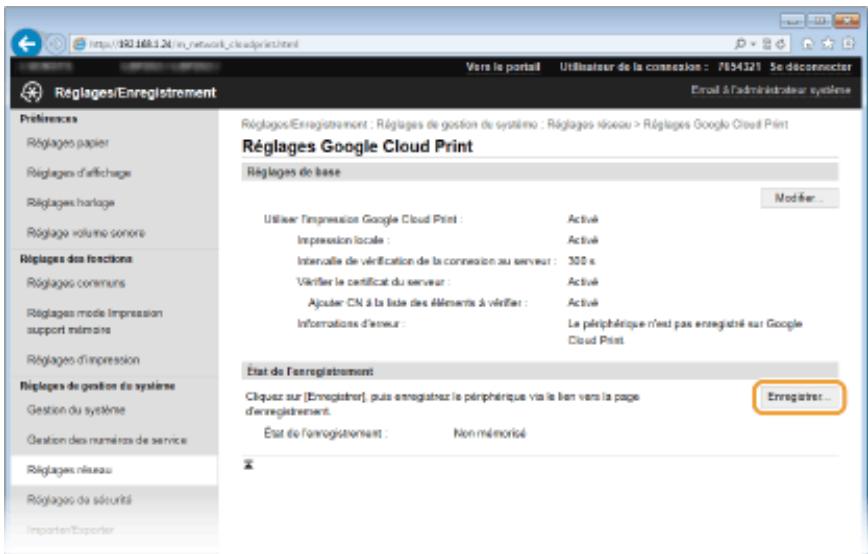Open Réglages mode Impression support mémoire
This screenshot has height=554, width=868.
pos(95,321)
